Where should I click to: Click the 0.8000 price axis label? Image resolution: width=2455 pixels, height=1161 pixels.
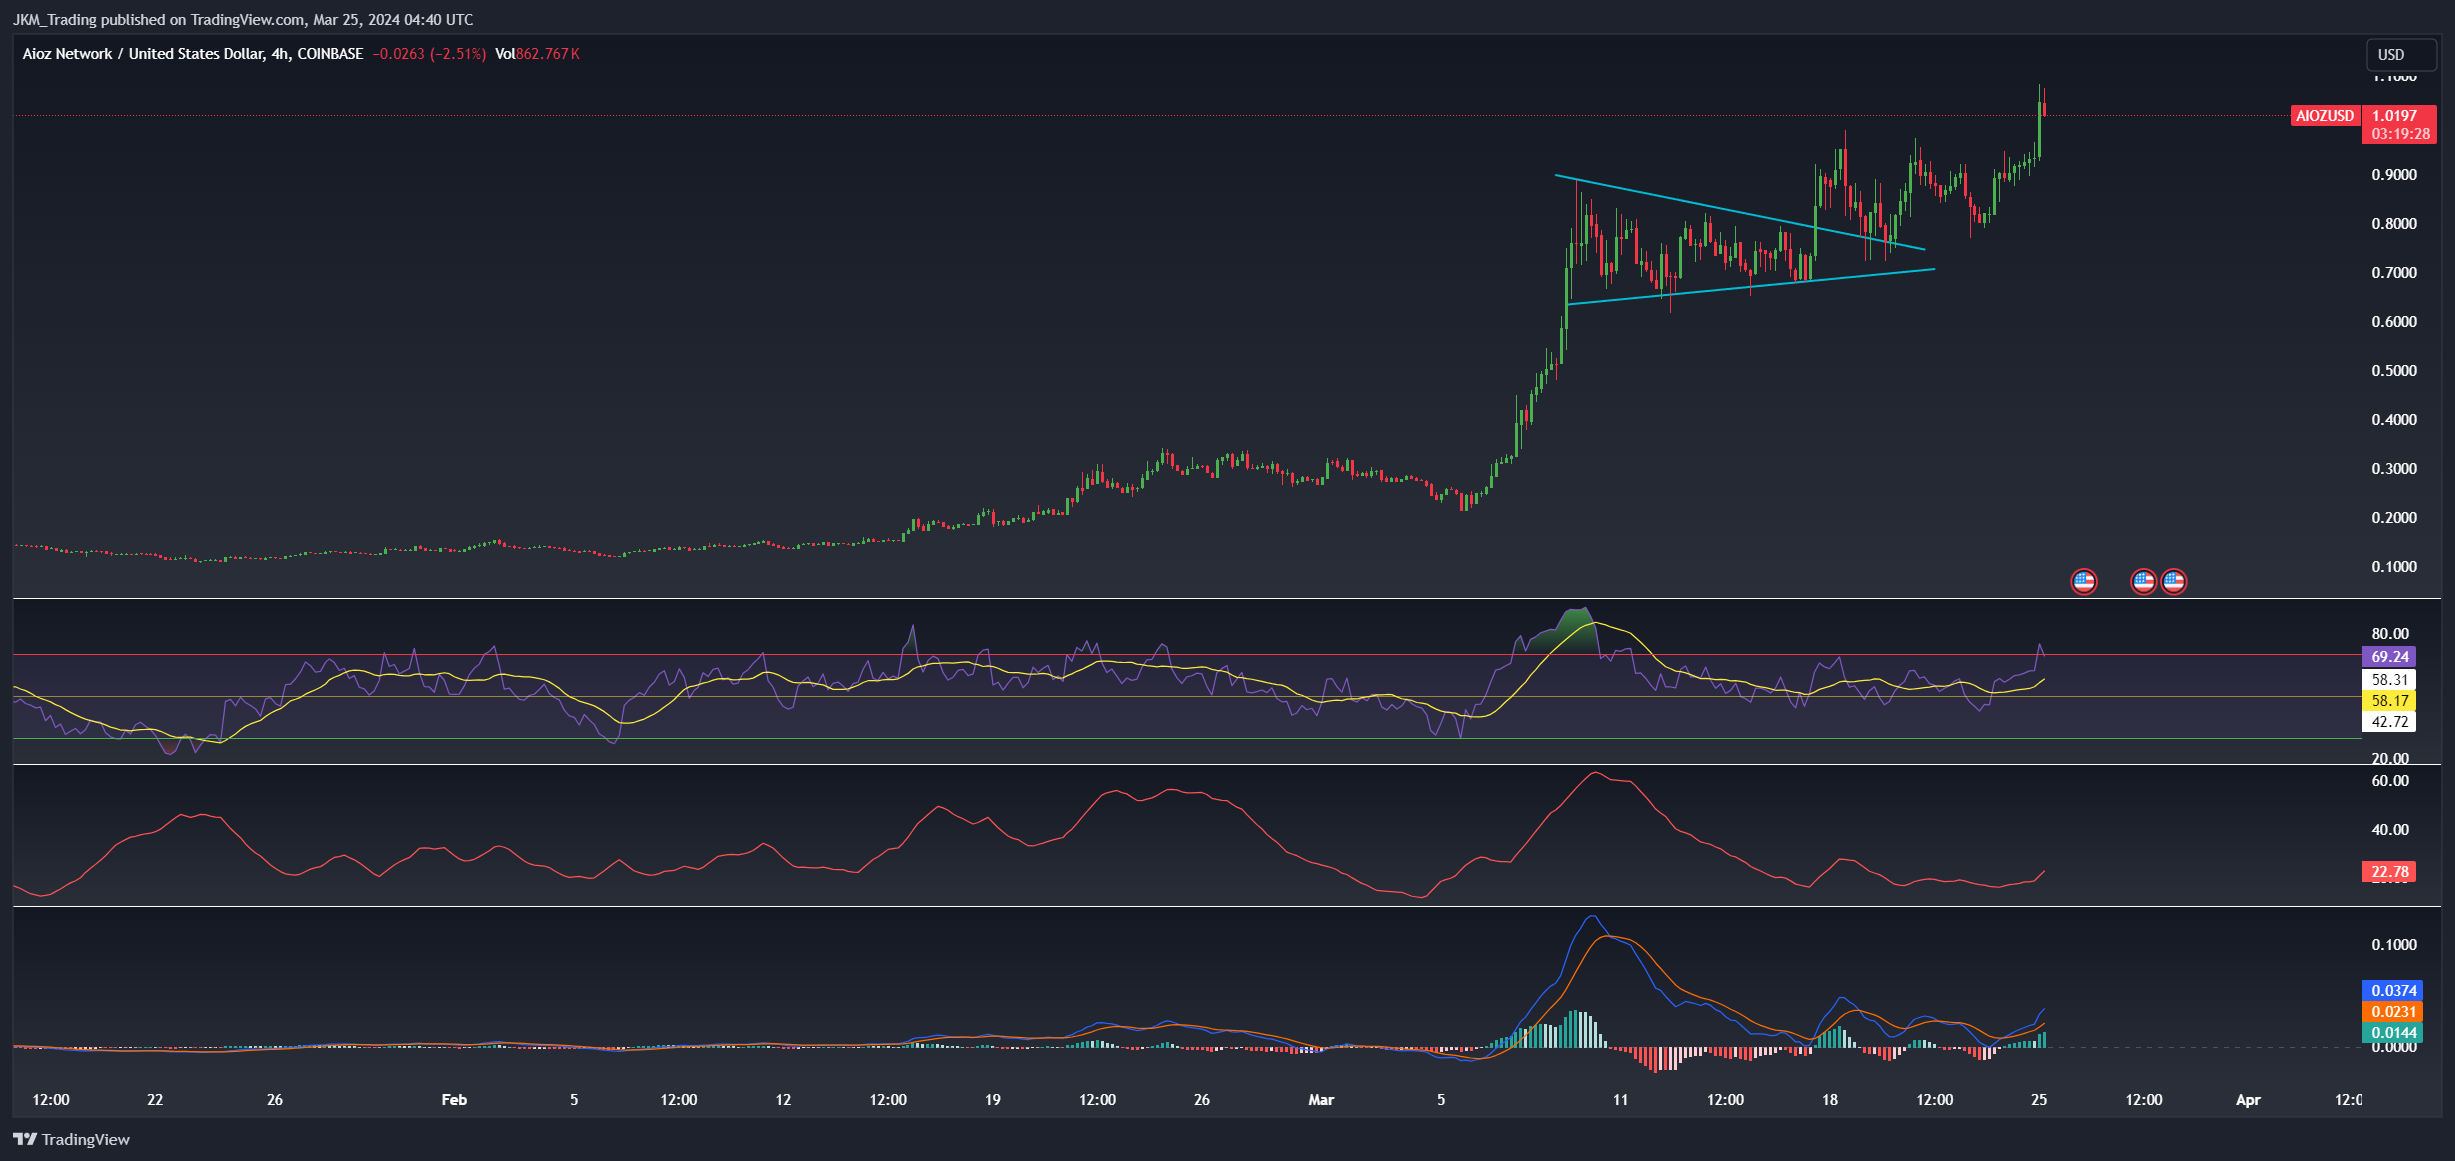(x=2394, y=224)
